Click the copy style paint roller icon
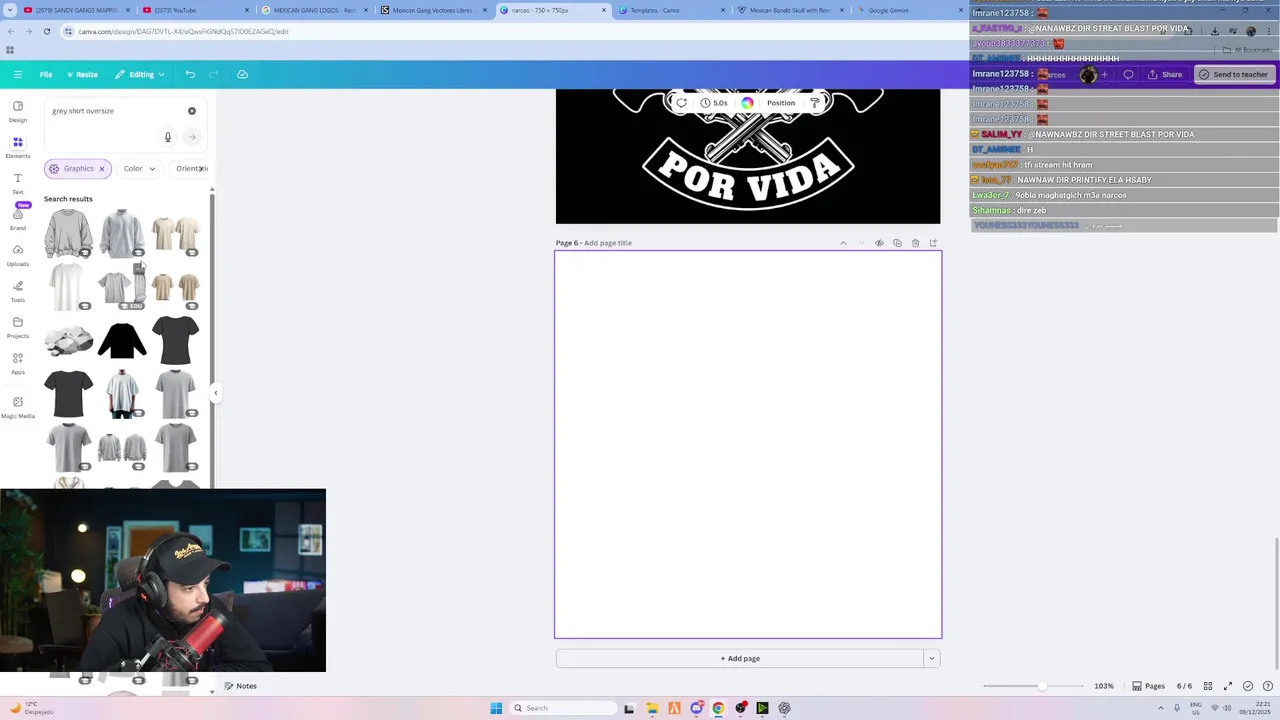This screenshot has width=1280, height=720. pos(815,103)
